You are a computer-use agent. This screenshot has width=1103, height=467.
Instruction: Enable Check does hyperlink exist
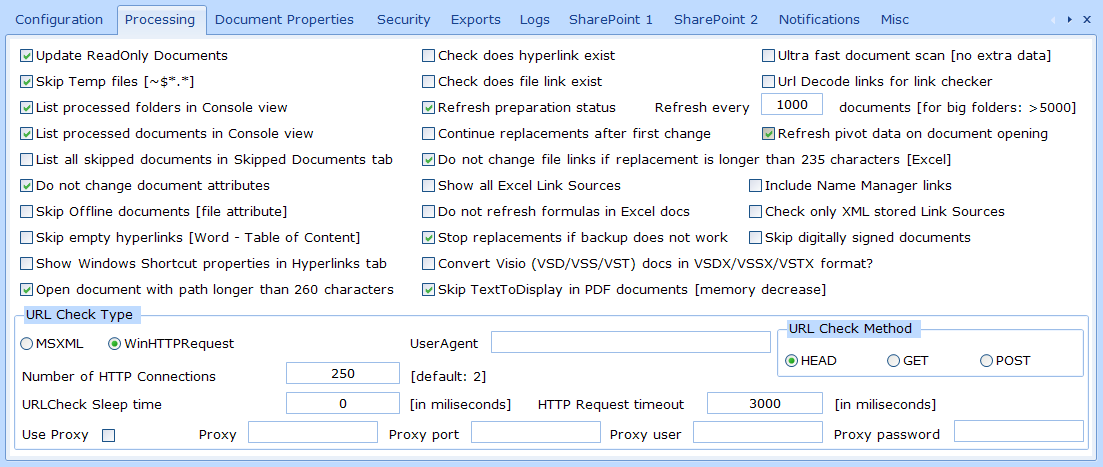(429, 56)
